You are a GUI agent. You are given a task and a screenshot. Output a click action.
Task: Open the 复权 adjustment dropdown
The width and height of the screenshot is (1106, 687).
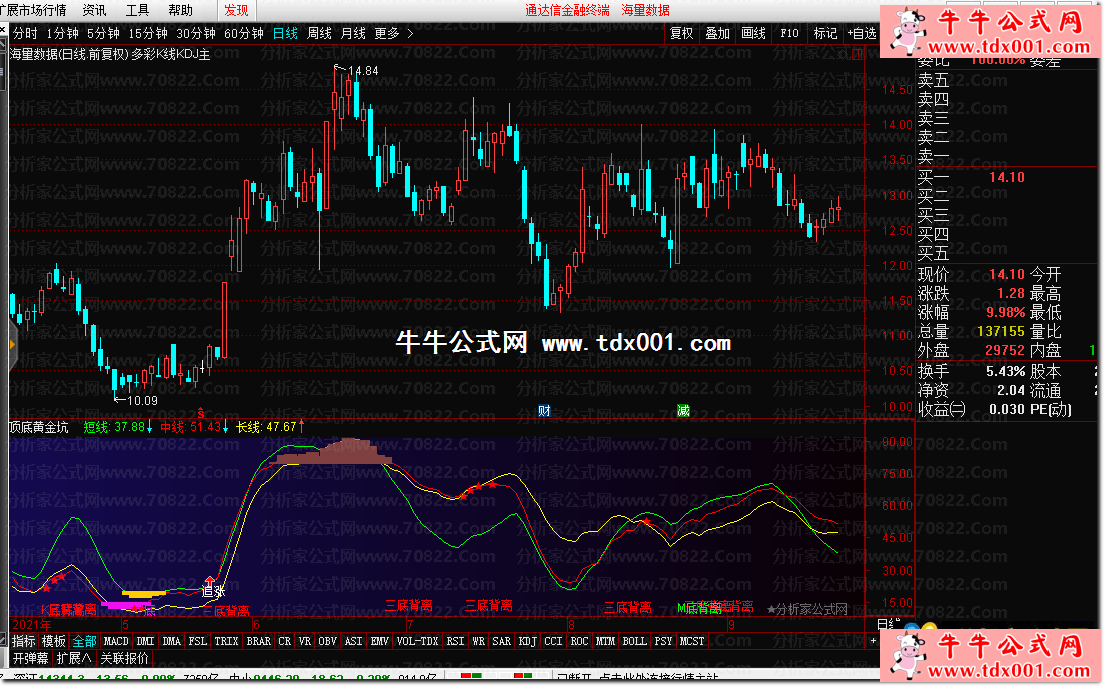click(681, 33)
